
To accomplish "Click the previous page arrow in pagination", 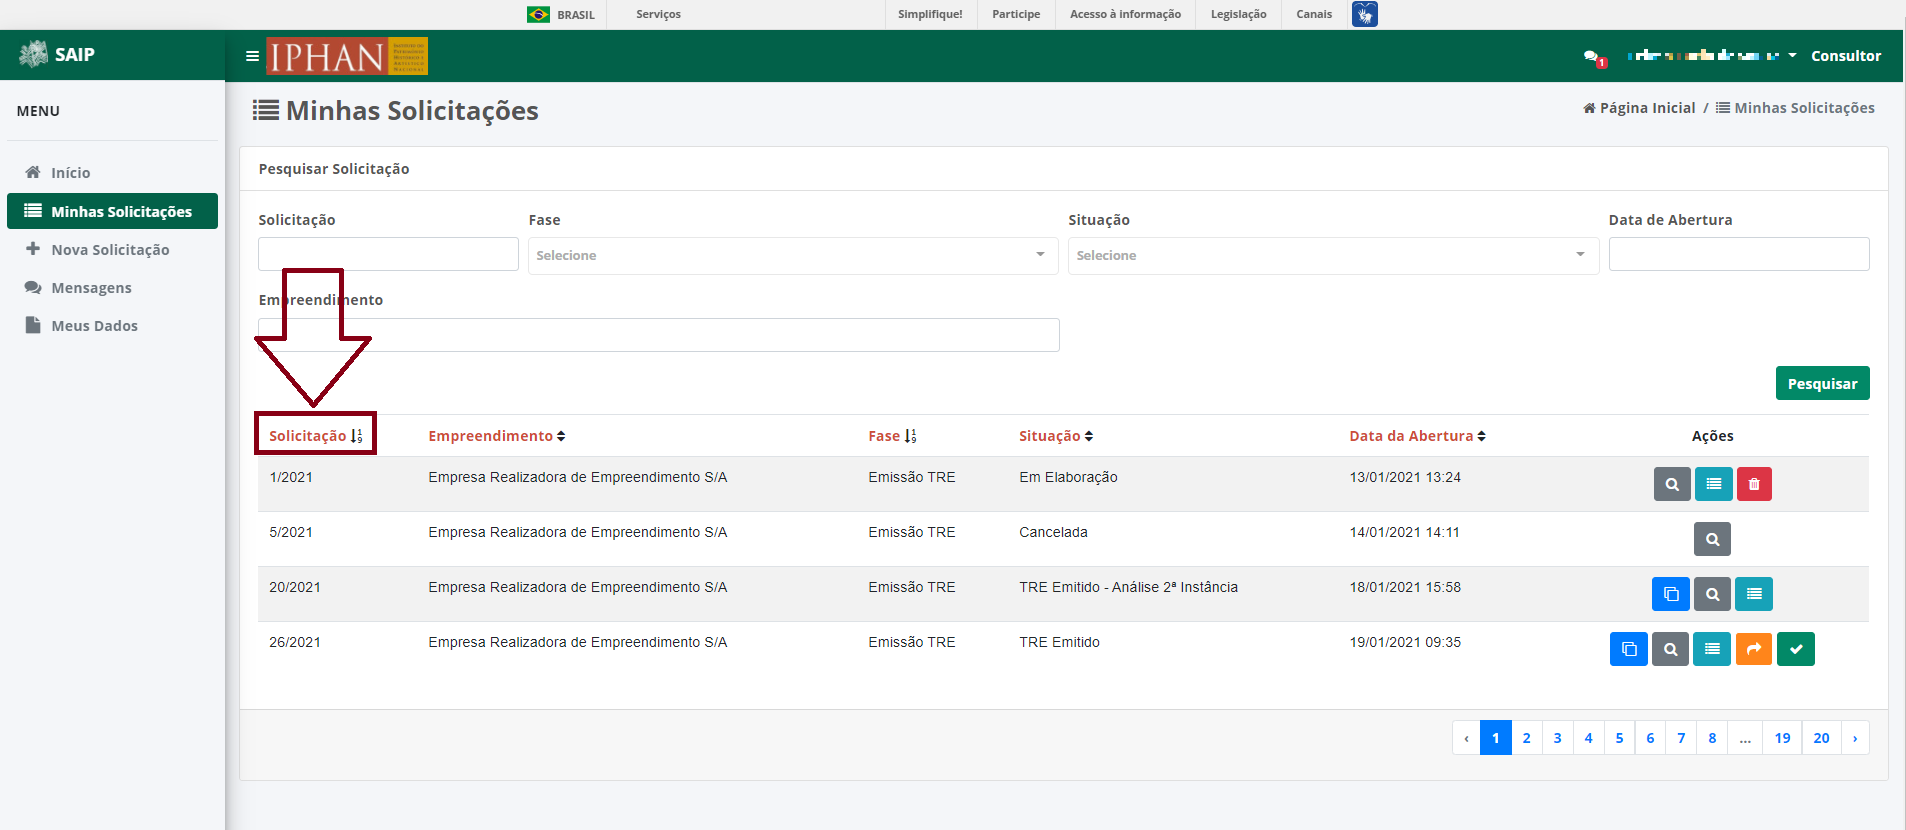I will [1466, 738].
